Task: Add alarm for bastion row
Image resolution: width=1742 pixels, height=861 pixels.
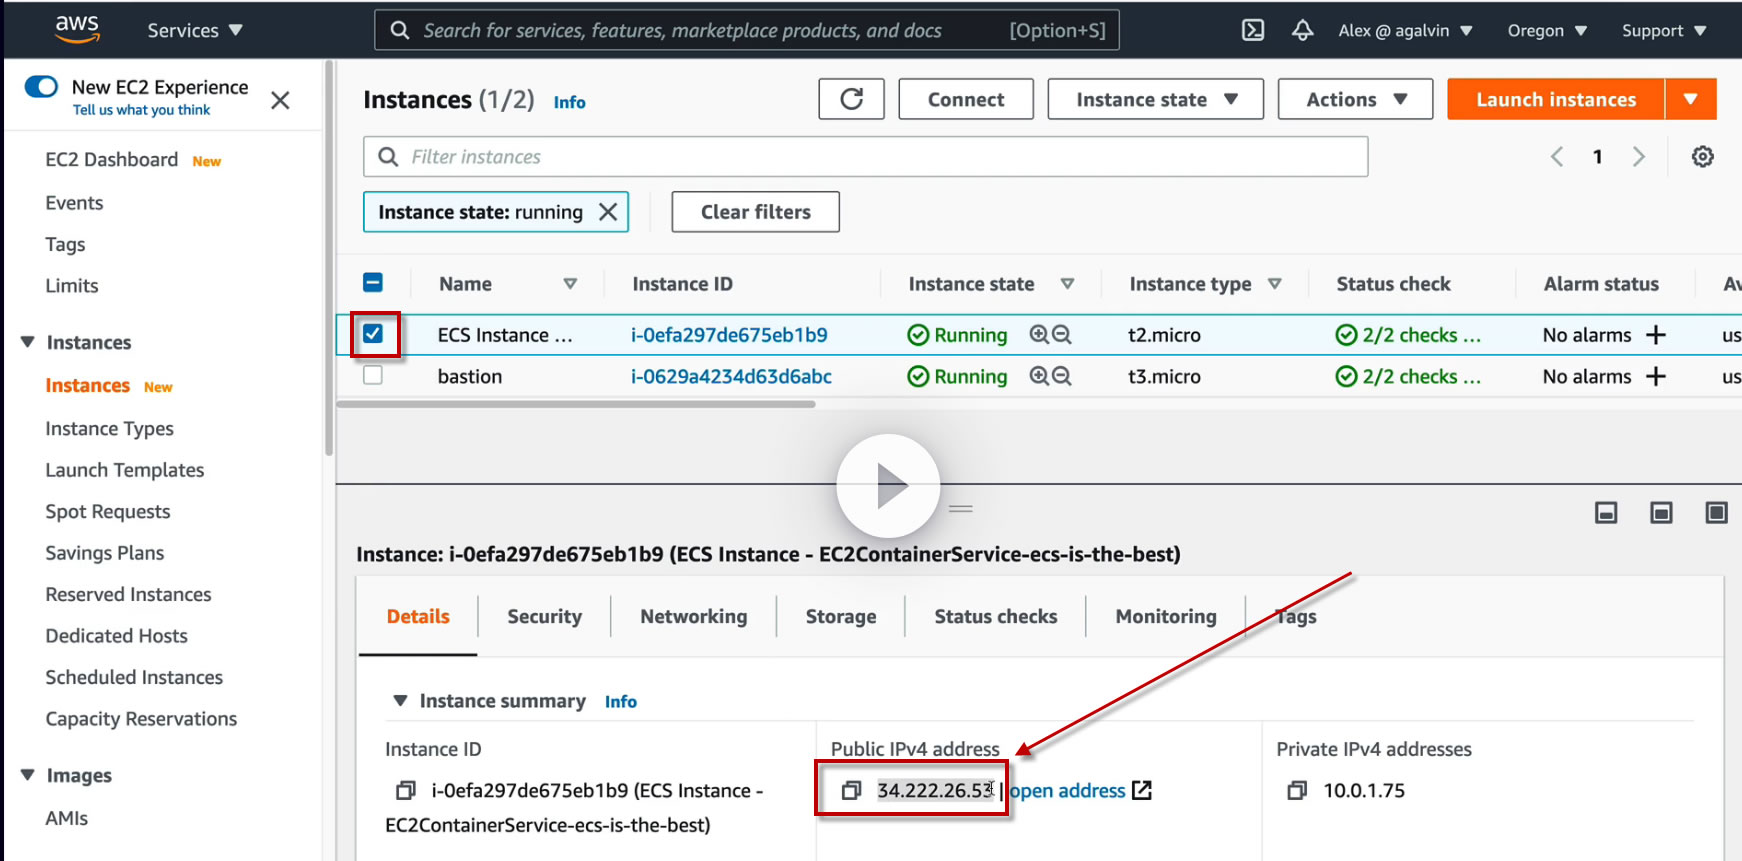Action: tap(1656, 376)
